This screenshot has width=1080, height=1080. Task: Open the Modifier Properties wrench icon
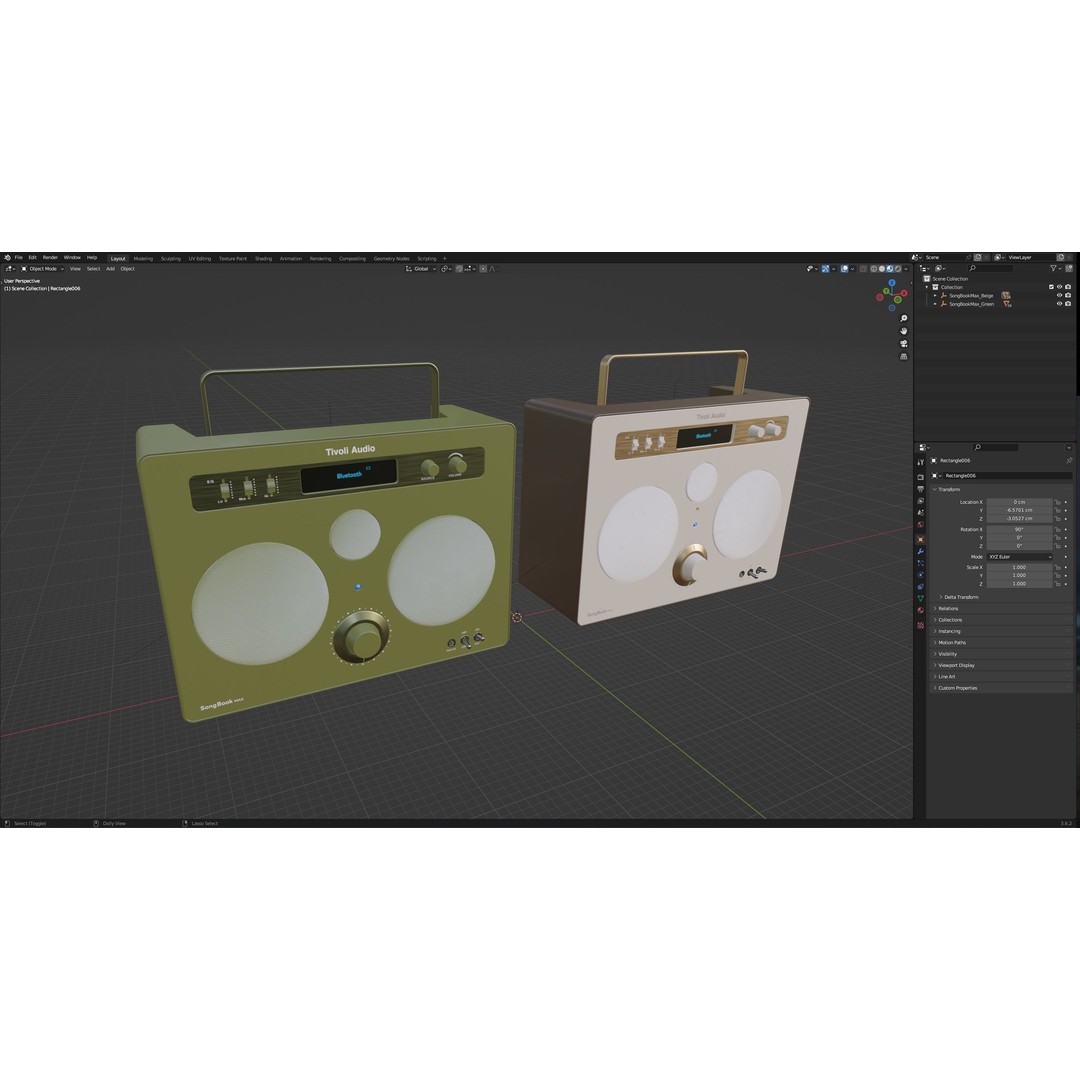click(x=921, y=551)
